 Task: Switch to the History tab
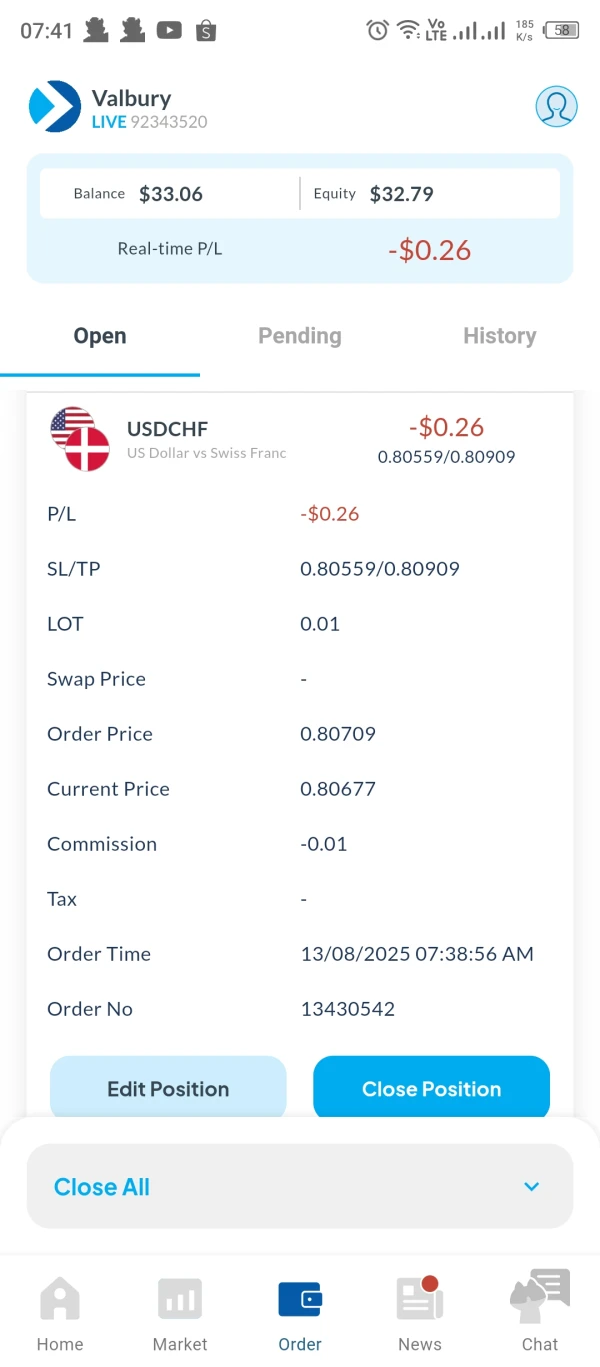[x=499, y=336]
